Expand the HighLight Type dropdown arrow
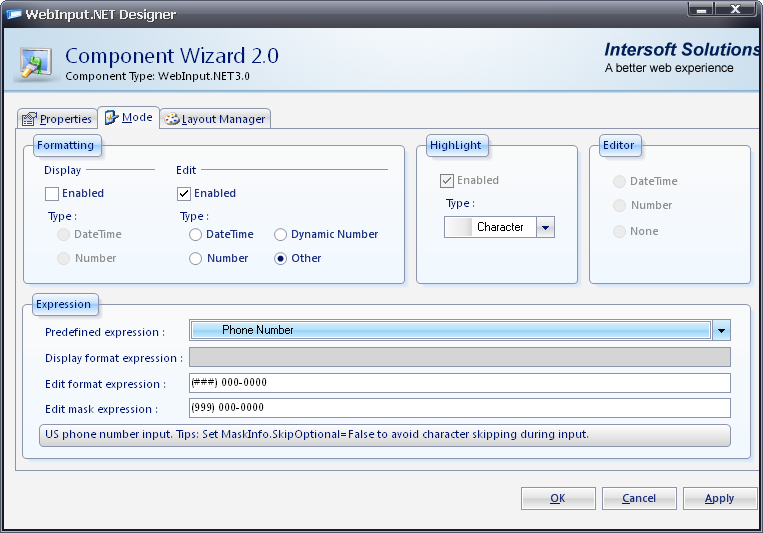Screen dimensions: 763x533 (x=545, y=228)
